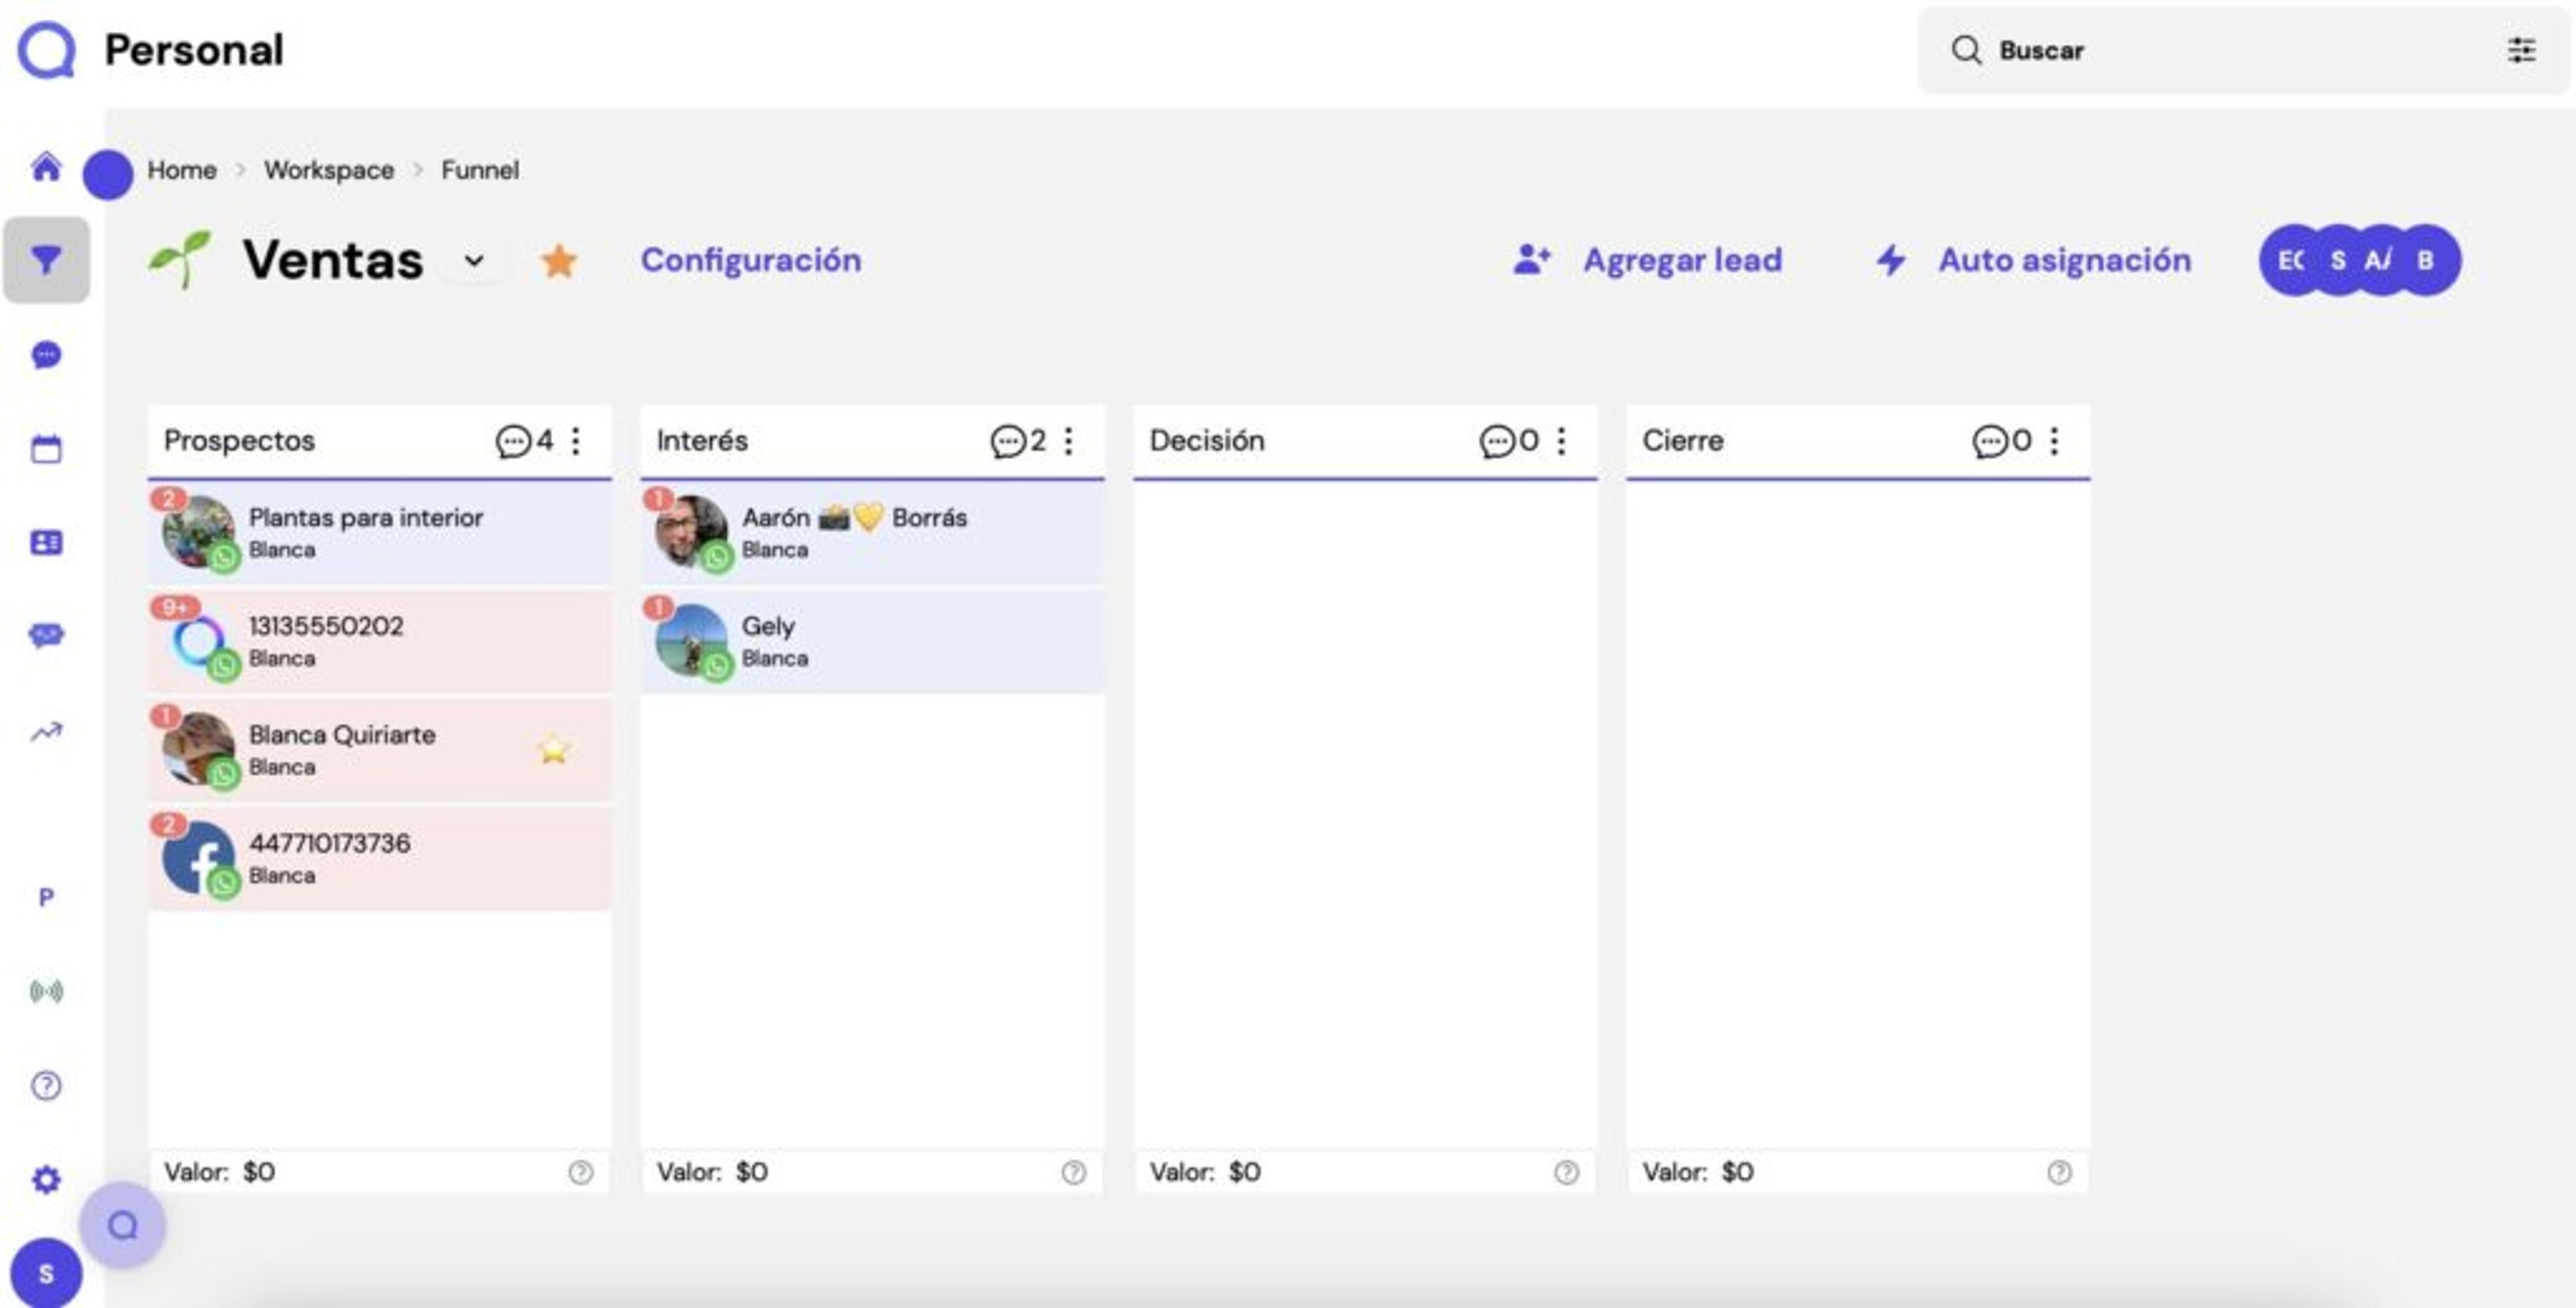
Task: Expand the Ventas funnel dropdown chevron
Action: [474, 261]
